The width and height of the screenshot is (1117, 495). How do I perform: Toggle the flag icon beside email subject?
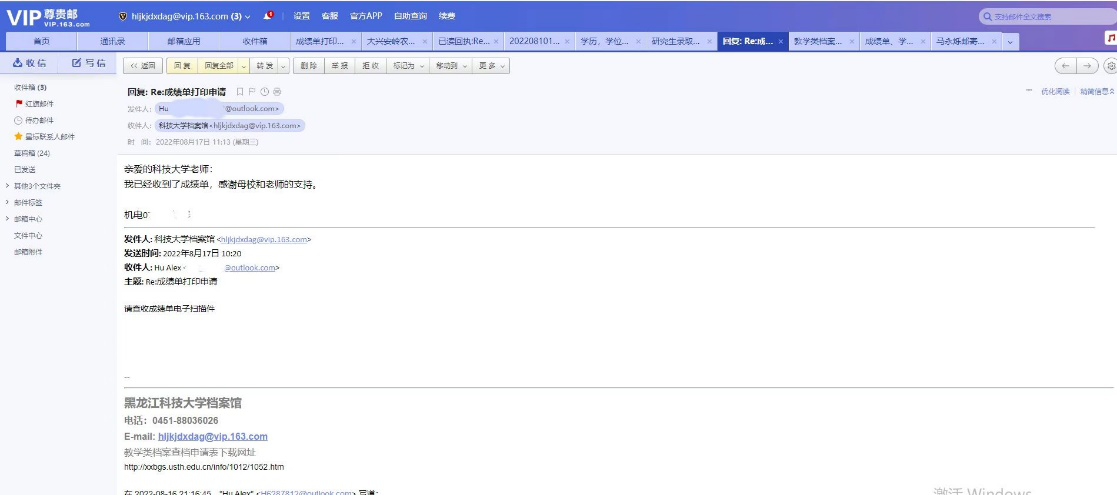click(x=252, y=91)
